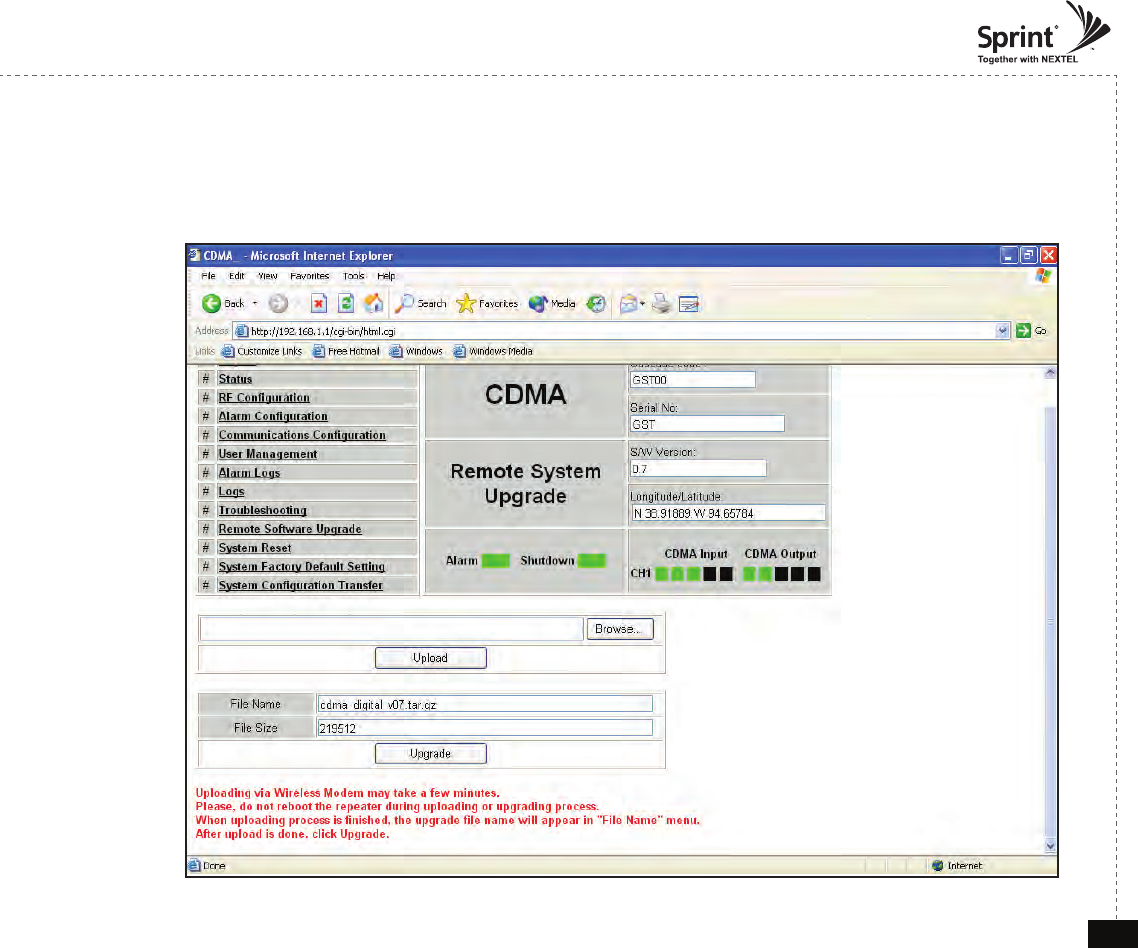Click the page icon beside the address URL
Viewport: 1138px width, 948px height.
tap(242, 331)
